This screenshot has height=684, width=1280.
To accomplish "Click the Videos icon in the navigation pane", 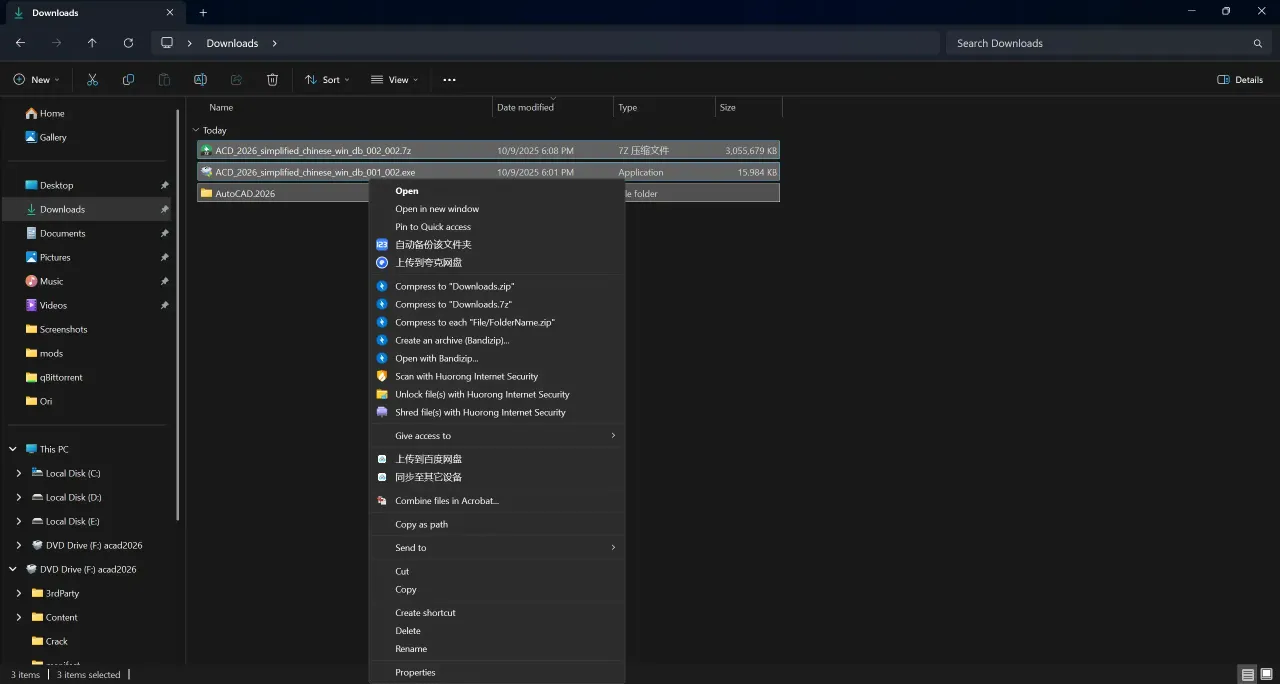I will click(x=31, y=305).
